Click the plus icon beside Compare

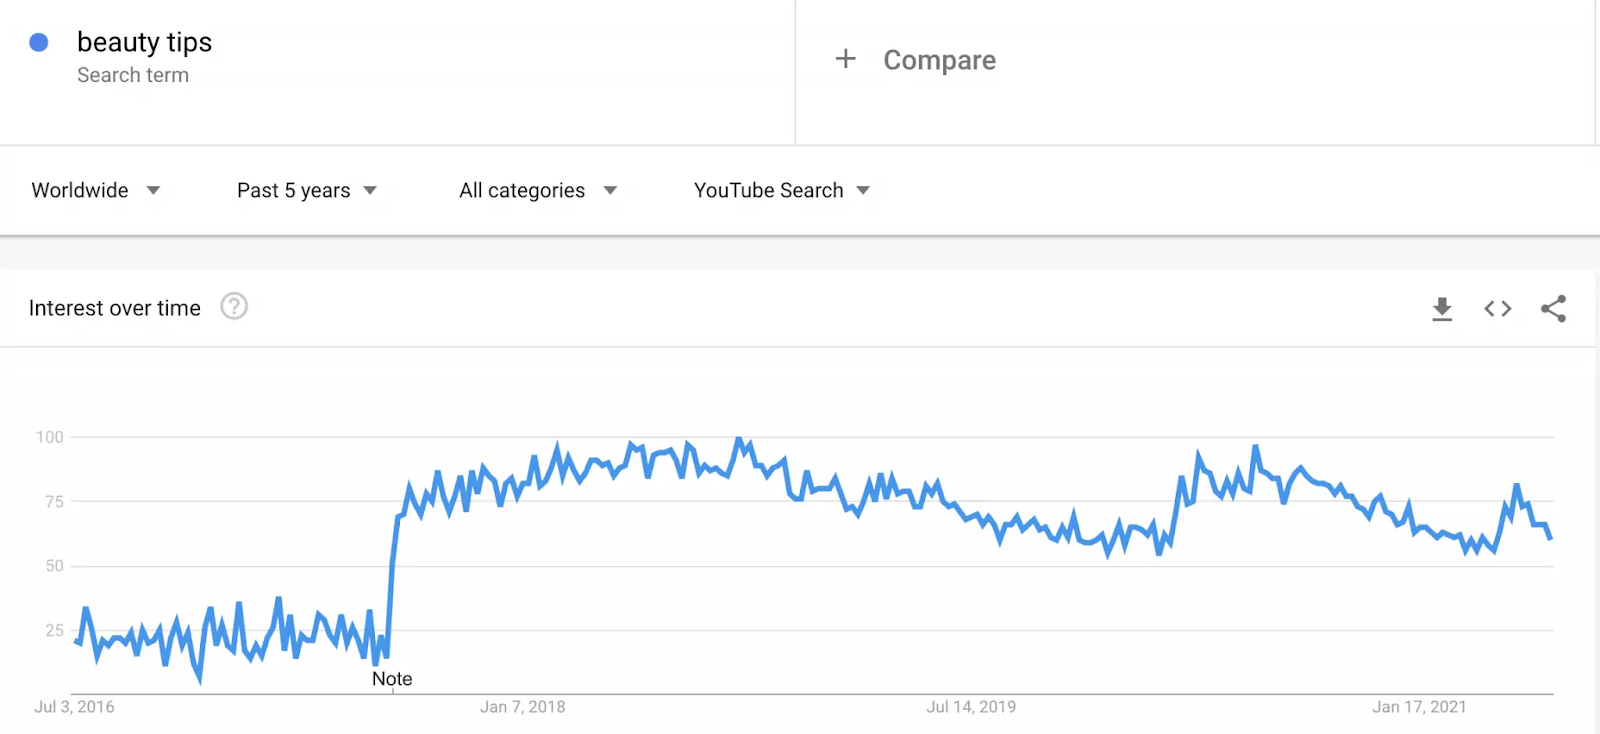point(846,59)
